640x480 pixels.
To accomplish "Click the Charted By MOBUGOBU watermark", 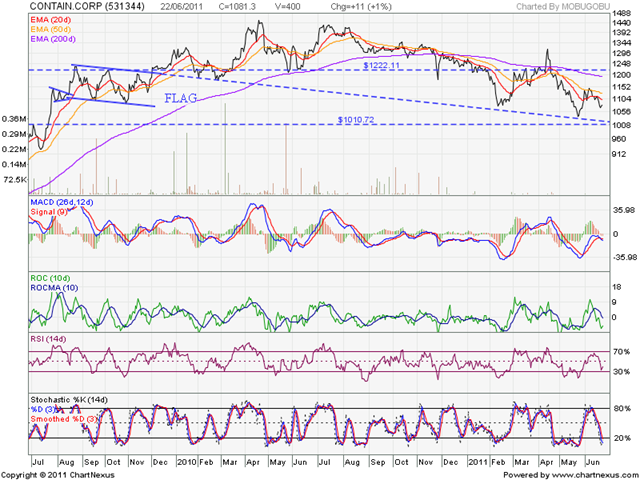I will [562, 7].
